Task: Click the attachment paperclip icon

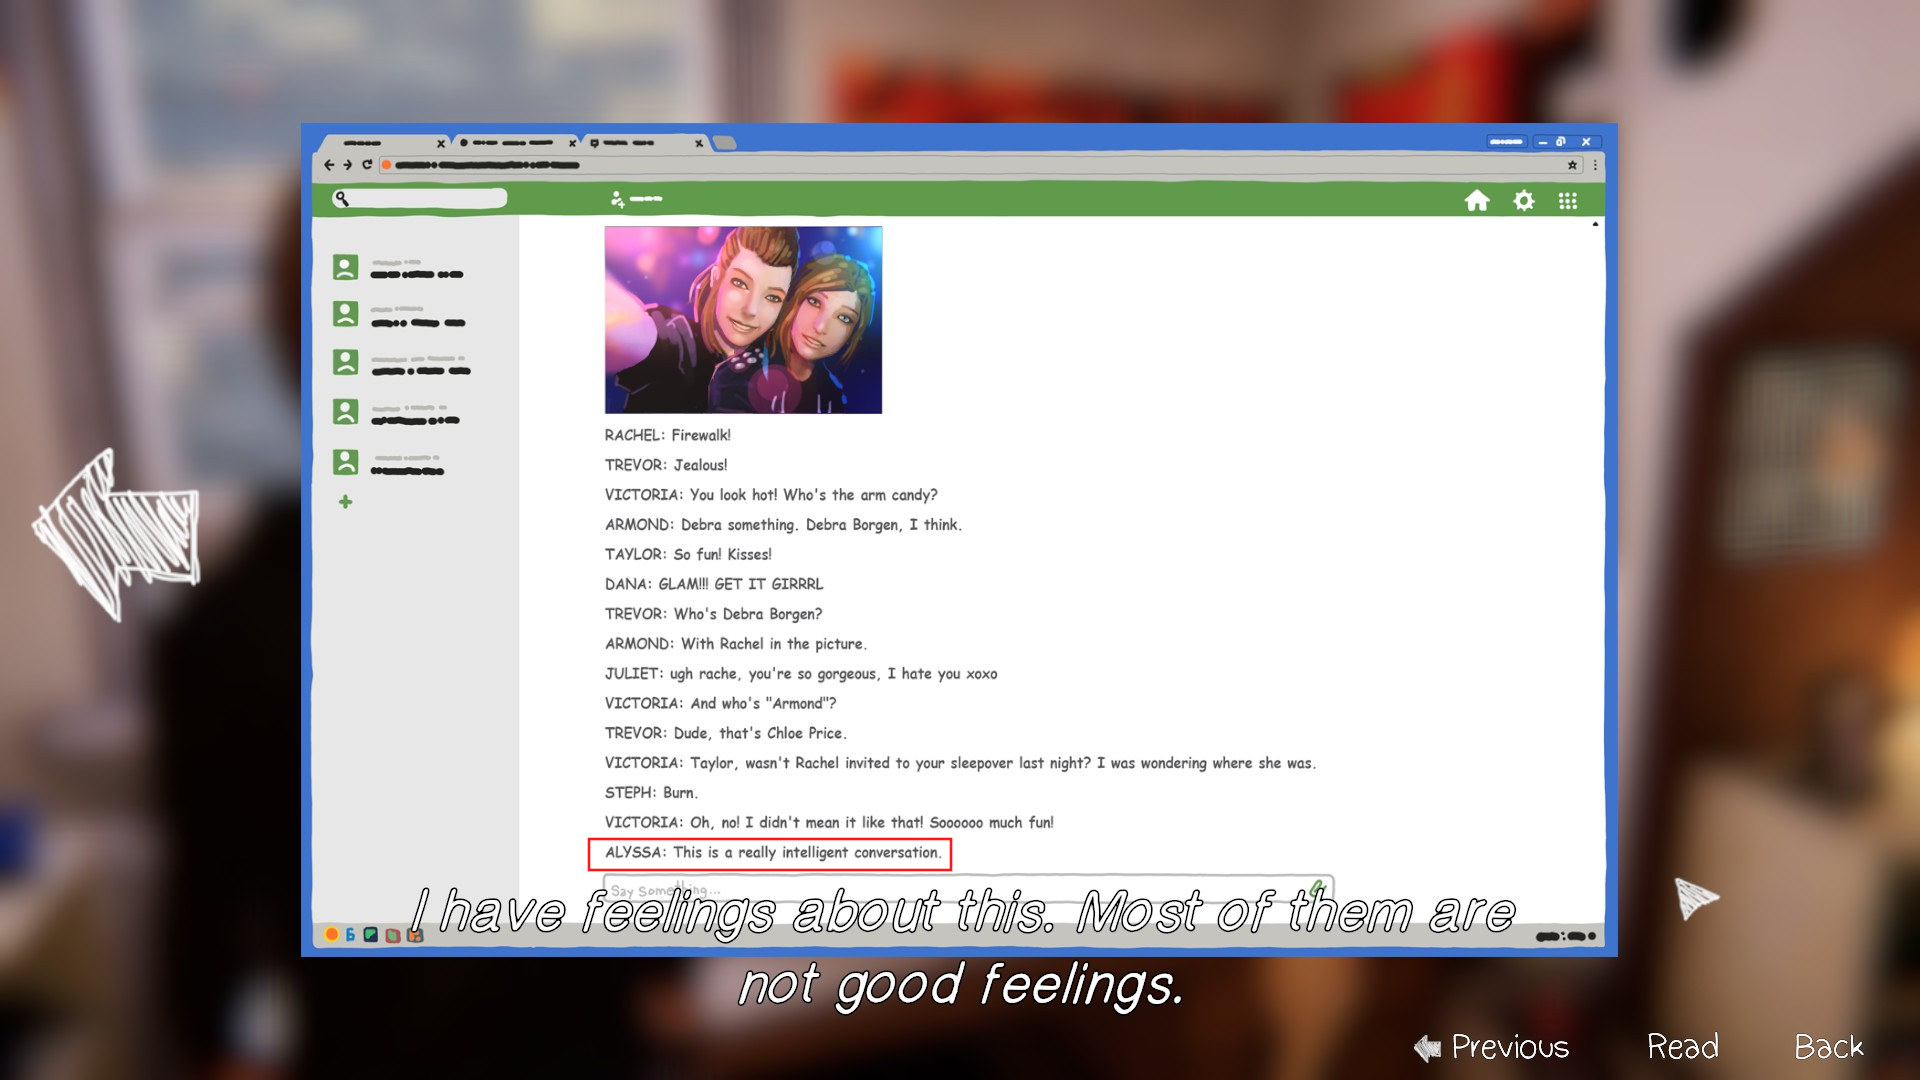Action: click(1317, 887)
